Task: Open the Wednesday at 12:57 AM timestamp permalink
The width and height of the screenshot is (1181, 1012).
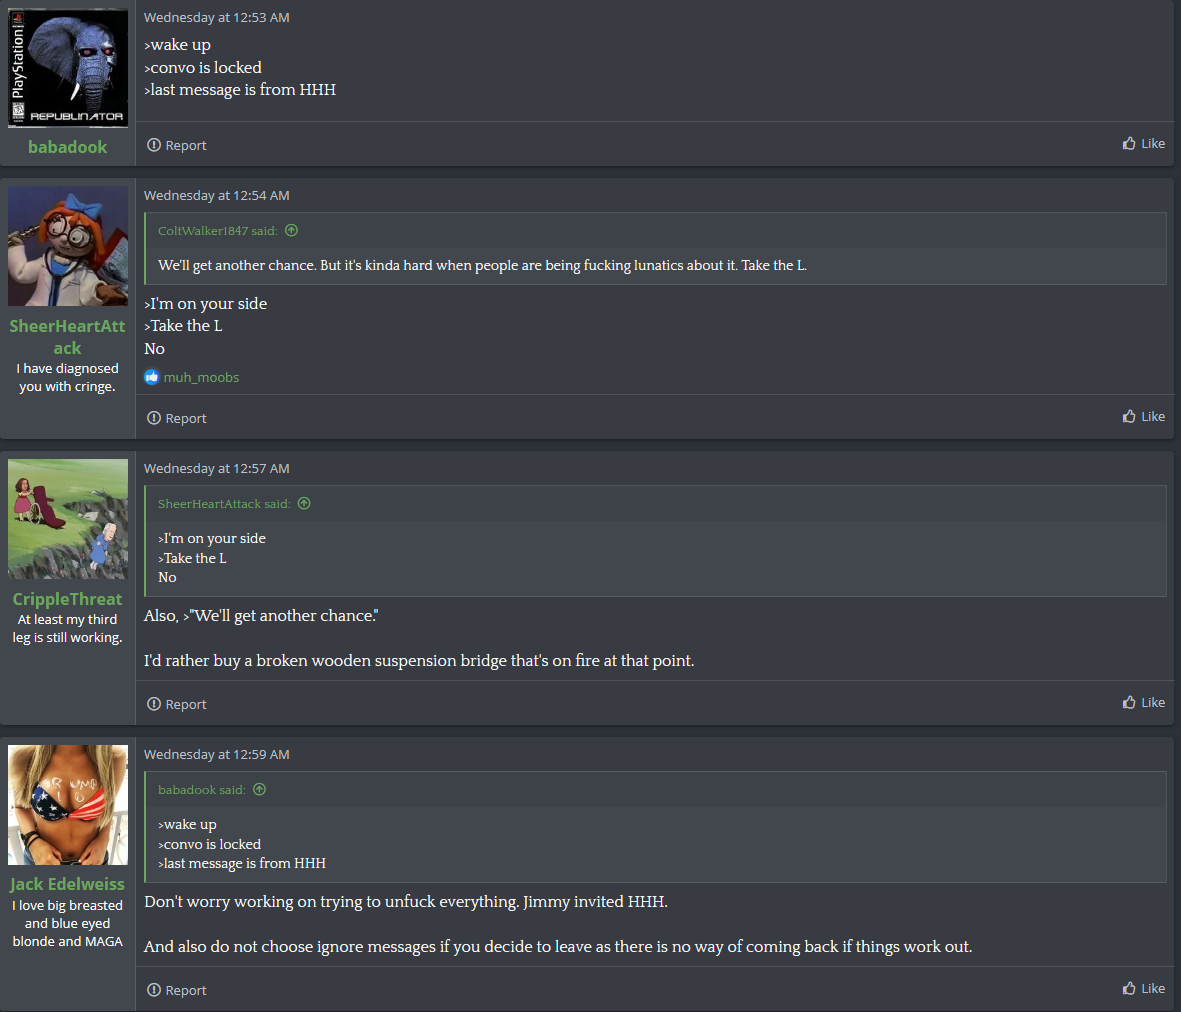Action: pyautogui.click(x=216, y=468)
